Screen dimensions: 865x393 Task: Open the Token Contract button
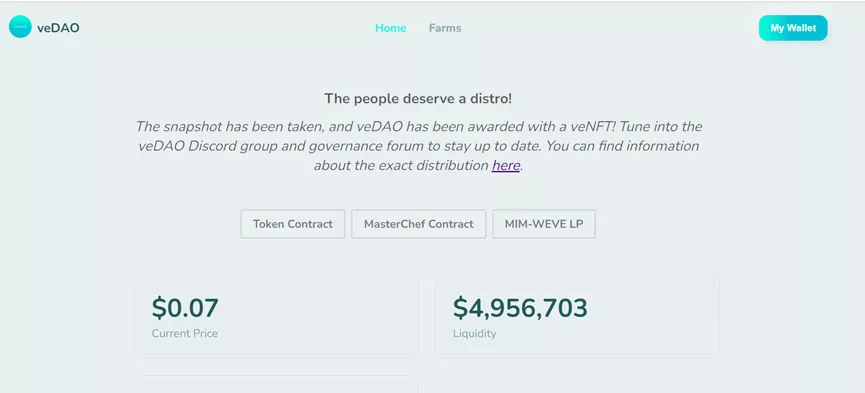click(292, 224)
